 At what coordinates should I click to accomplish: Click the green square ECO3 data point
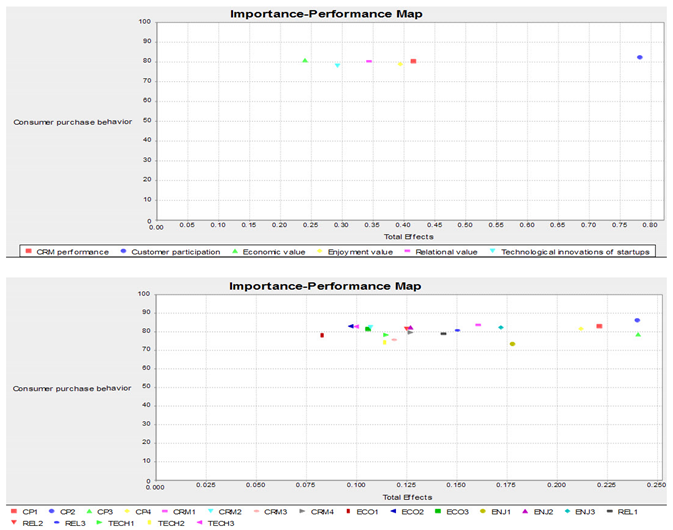(x=368, y=329)
